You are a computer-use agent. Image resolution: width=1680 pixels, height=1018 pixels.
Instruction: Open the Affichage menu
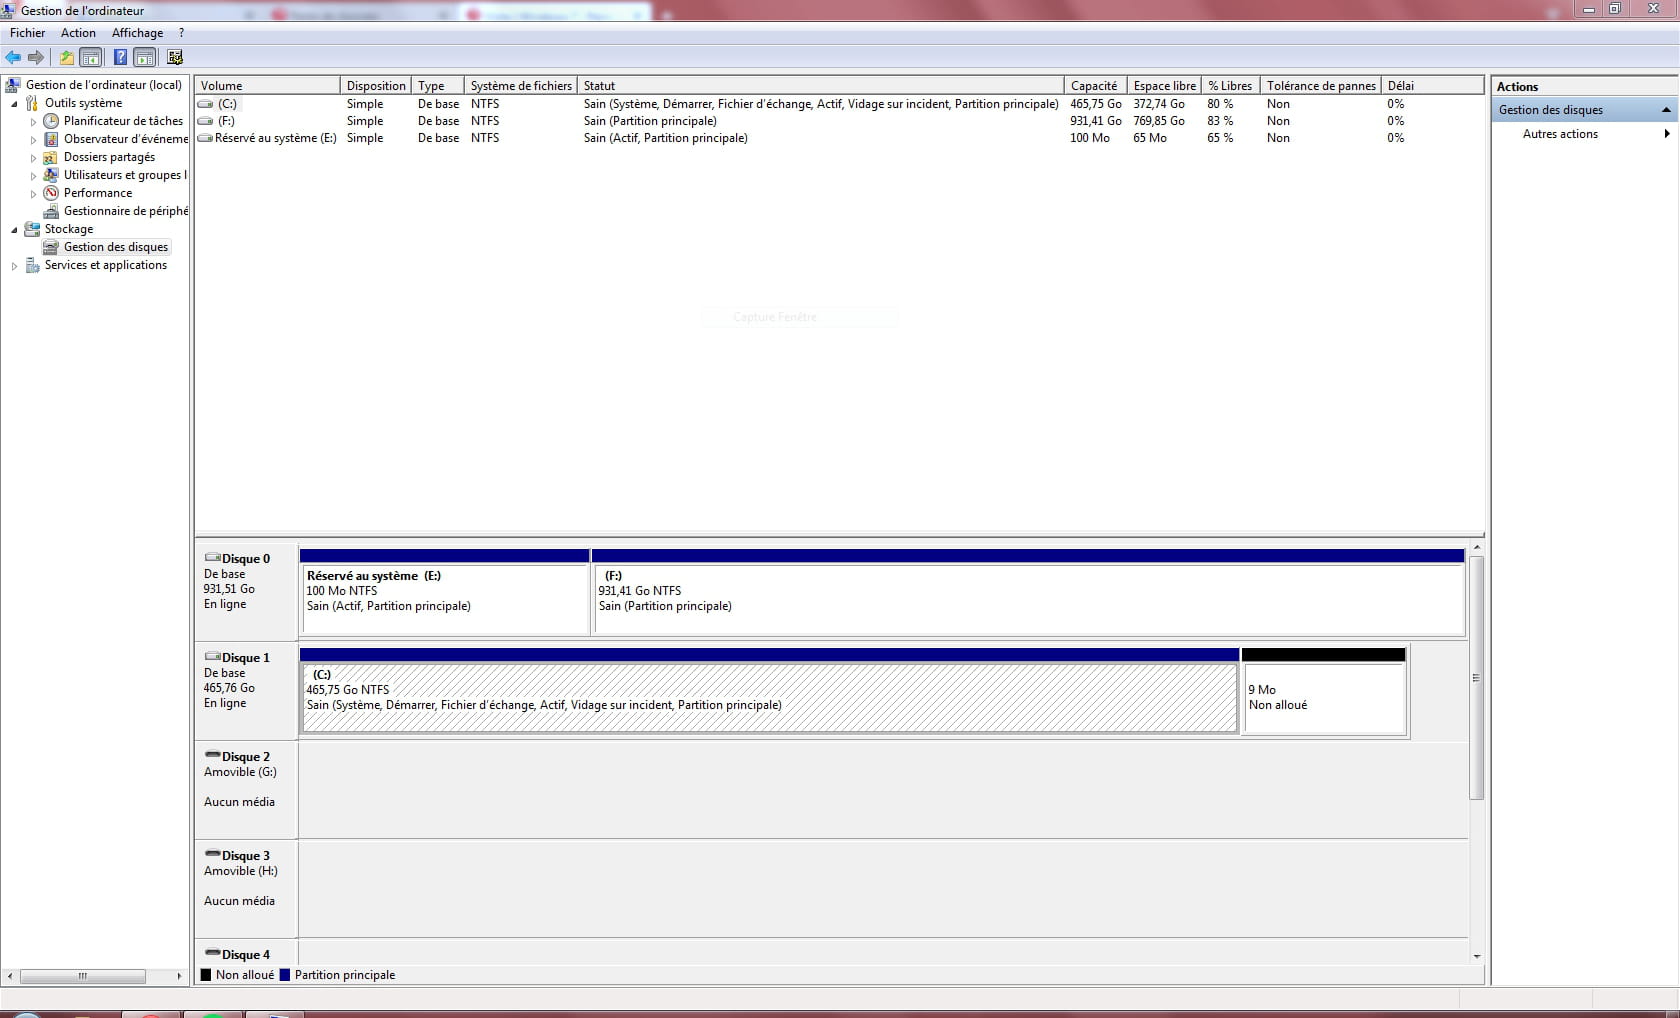point(137,33)
